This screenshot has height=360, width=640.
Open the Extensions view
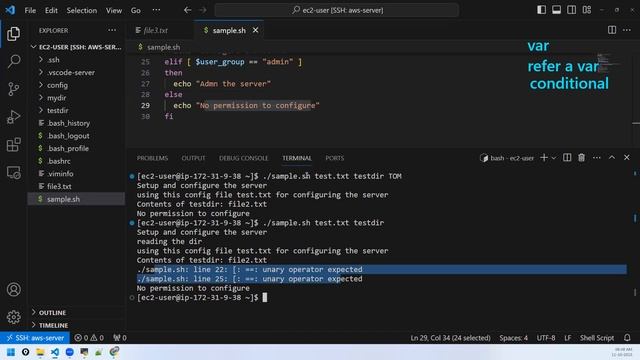pos(13,144)
